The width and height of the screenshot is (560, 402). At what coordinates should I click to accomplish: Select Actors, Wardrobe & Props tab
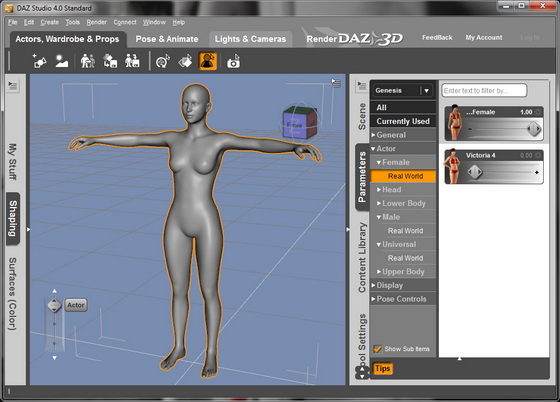pyautogui.click(x=68, y=39)
